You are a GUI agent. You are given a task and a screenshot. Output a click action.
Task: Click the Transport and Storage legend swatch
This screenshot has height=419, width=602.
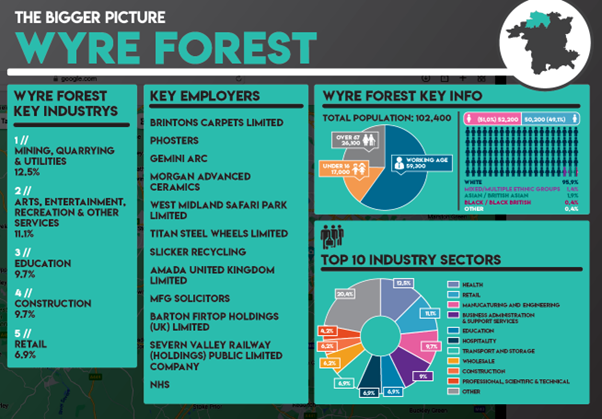(453, 351)
